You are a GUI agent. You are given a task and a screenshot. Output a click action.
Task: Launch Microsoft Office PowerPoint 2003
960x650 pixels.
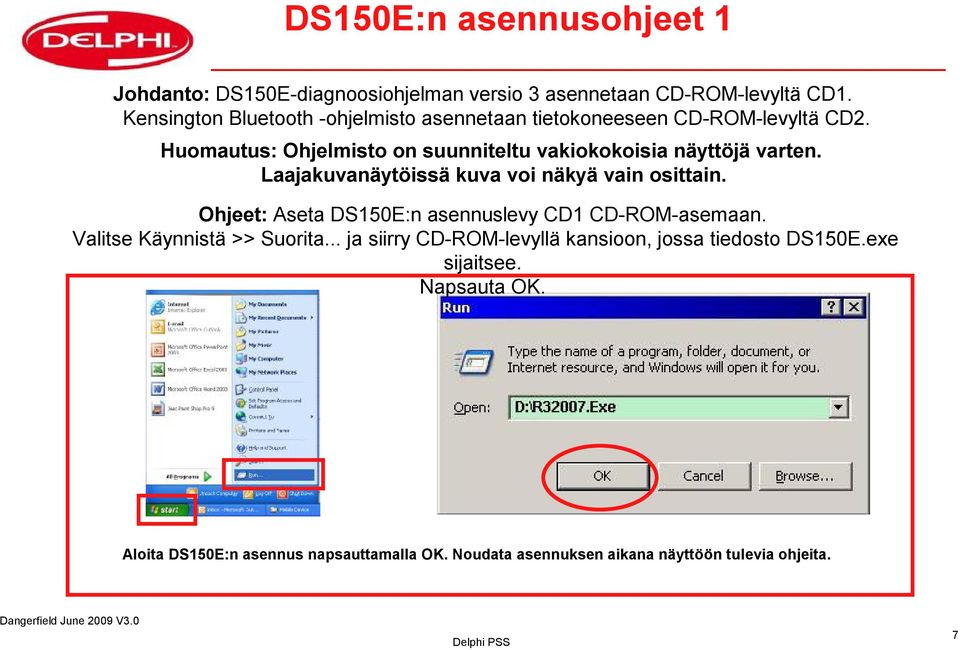point(189,349)
